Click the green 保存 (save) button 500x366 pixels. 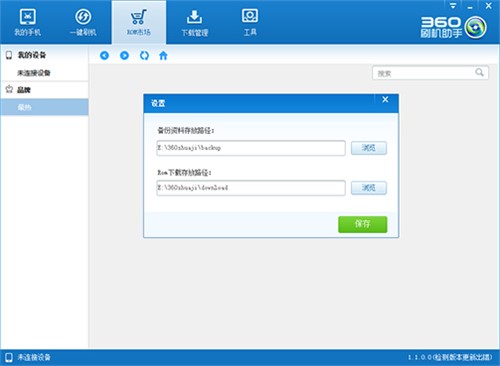tap(363, 224)
